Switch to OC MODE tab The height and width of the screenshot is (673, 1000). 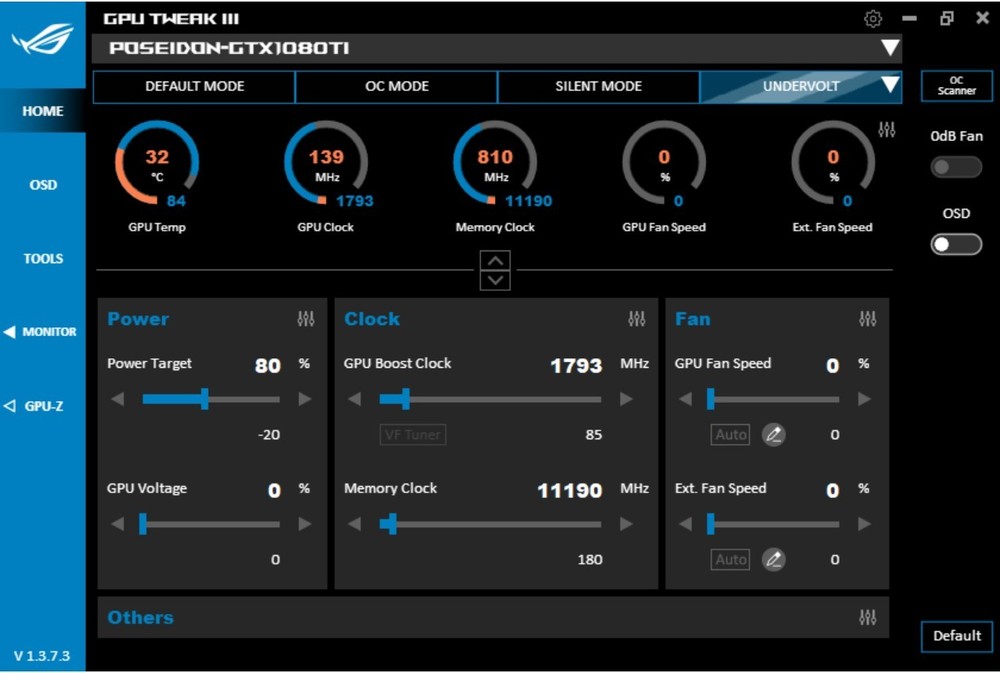pyautogui.click(x=397, y=87)
